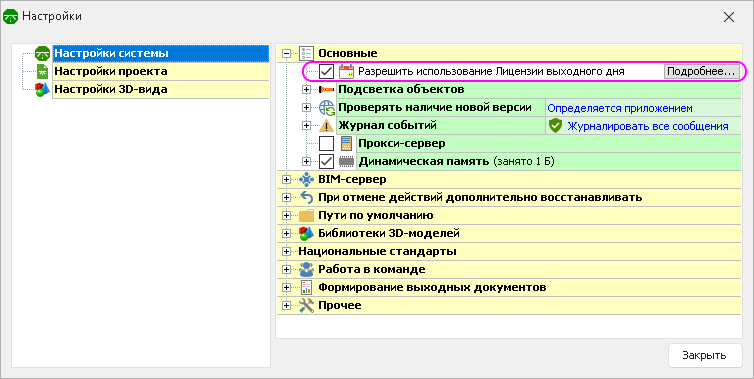This screenshot has height=379, width=754.
Task: Click the folder icon for Пути по умолчанию
Action: (306, 215)
